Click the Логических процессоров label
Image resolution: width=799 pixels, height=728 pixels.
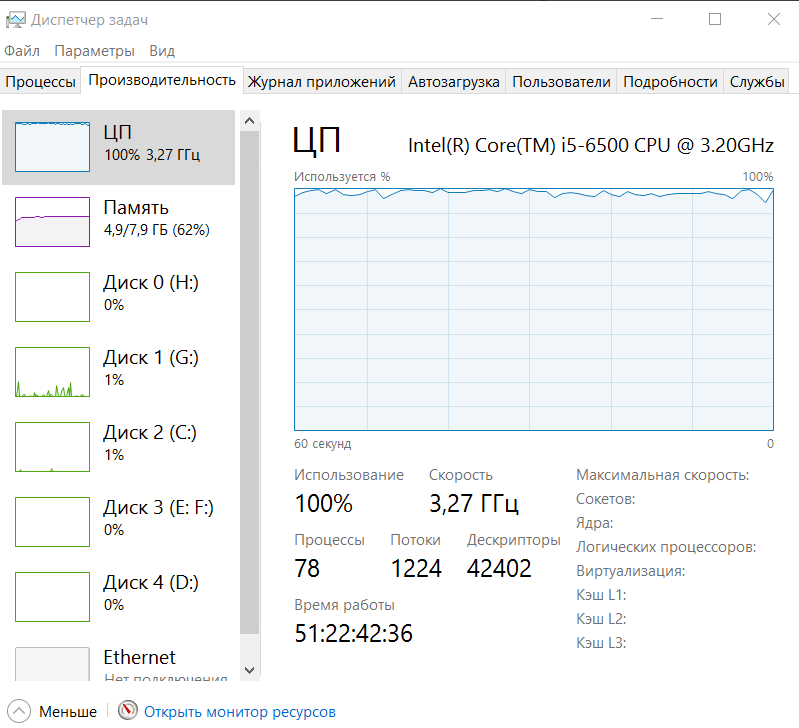(666, 547)
